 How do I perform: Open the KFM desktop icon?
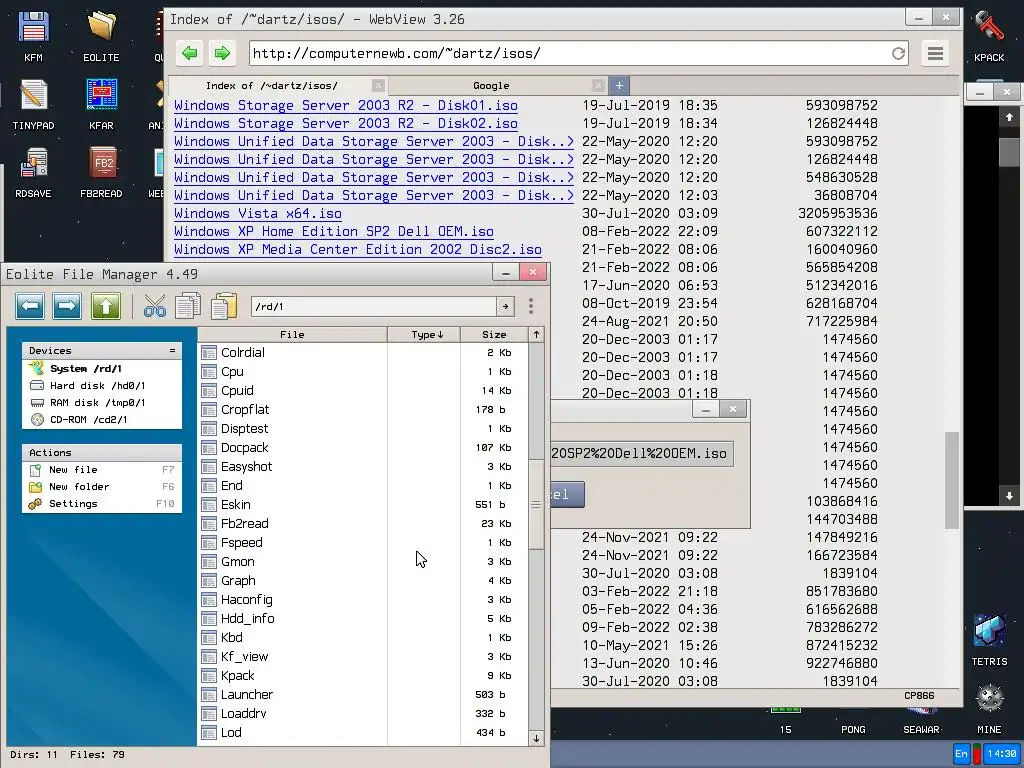coord(33,37)
